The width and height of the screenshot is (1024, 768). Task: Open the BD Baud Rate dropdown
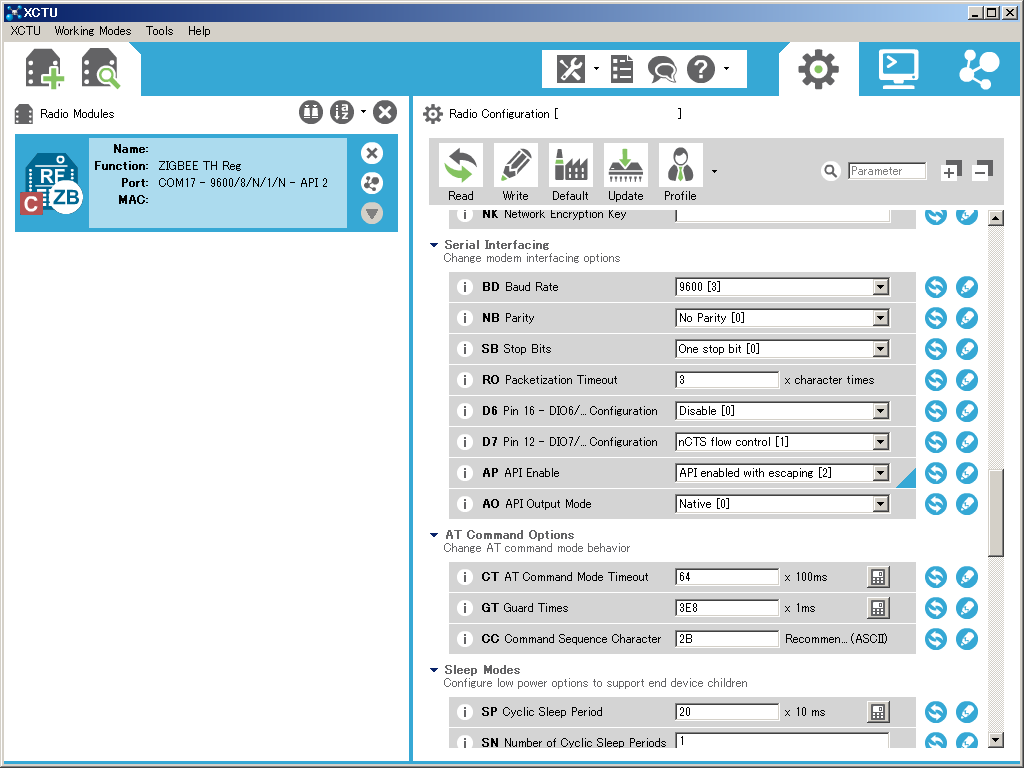point(880,287)
